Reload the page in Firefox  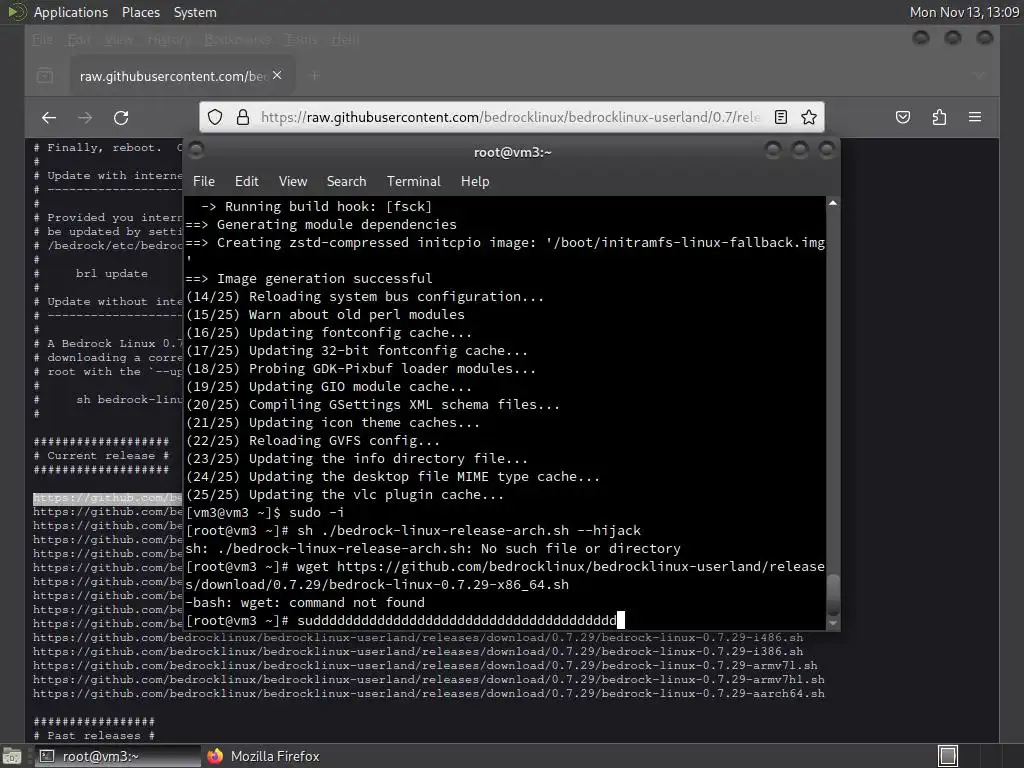(121, 118)
